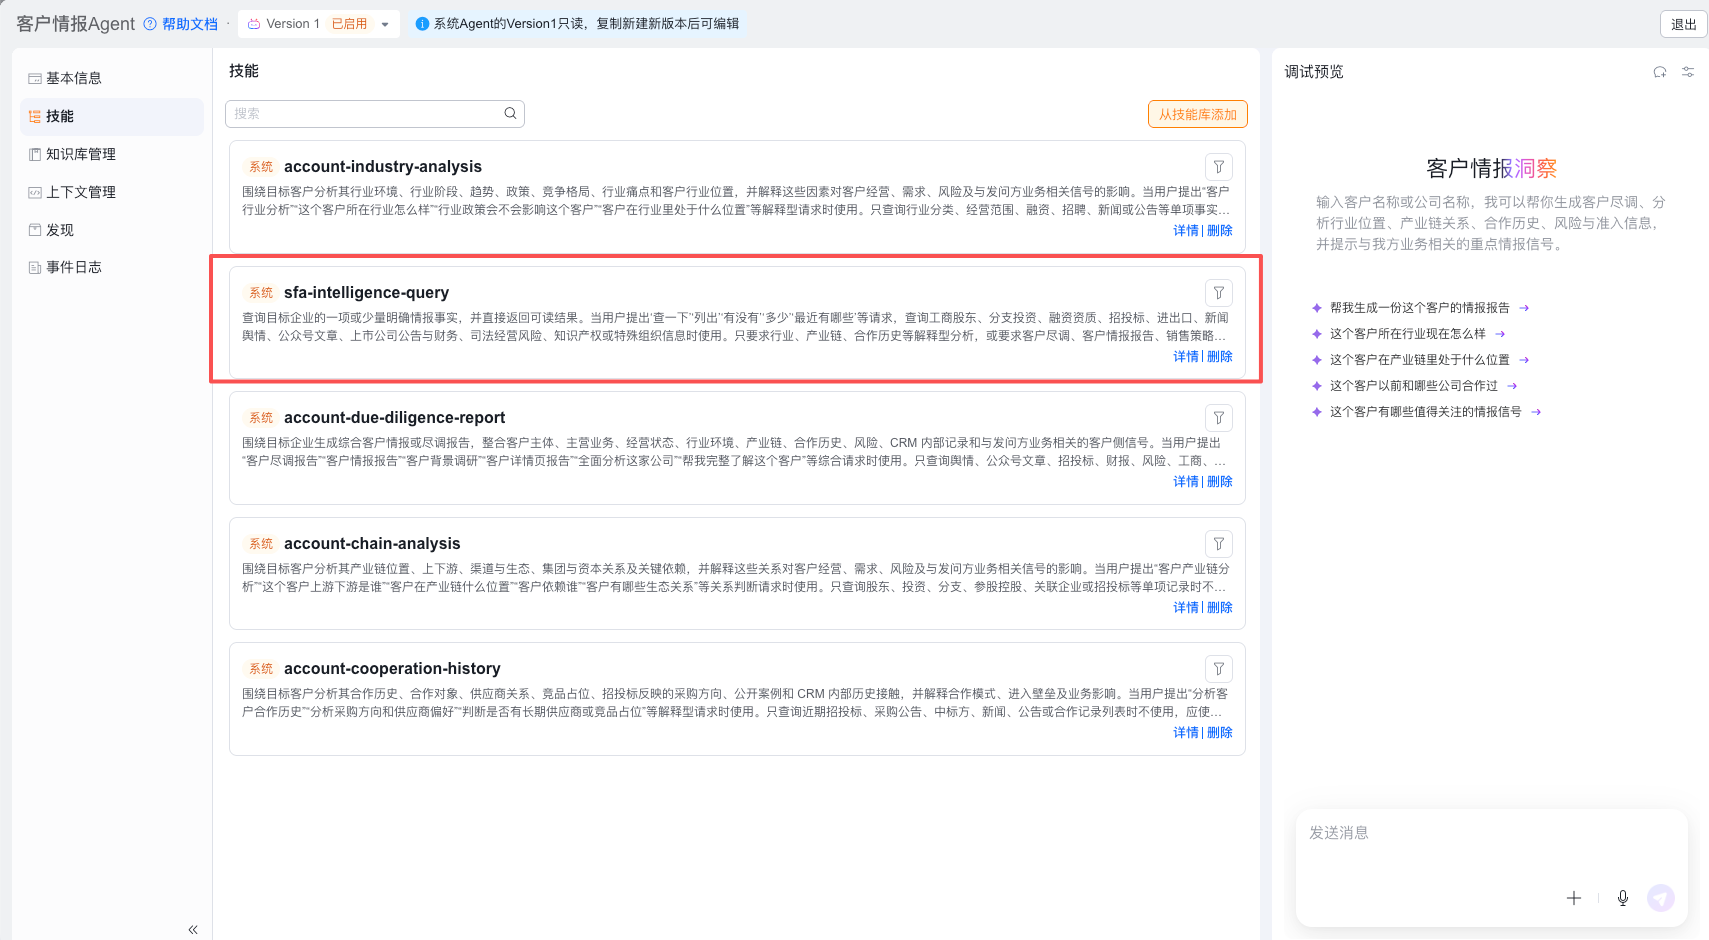Screen dimensions: 1709x940
Task: Click filter icon on account-chain-analysis card
Action: point(1218,544)
